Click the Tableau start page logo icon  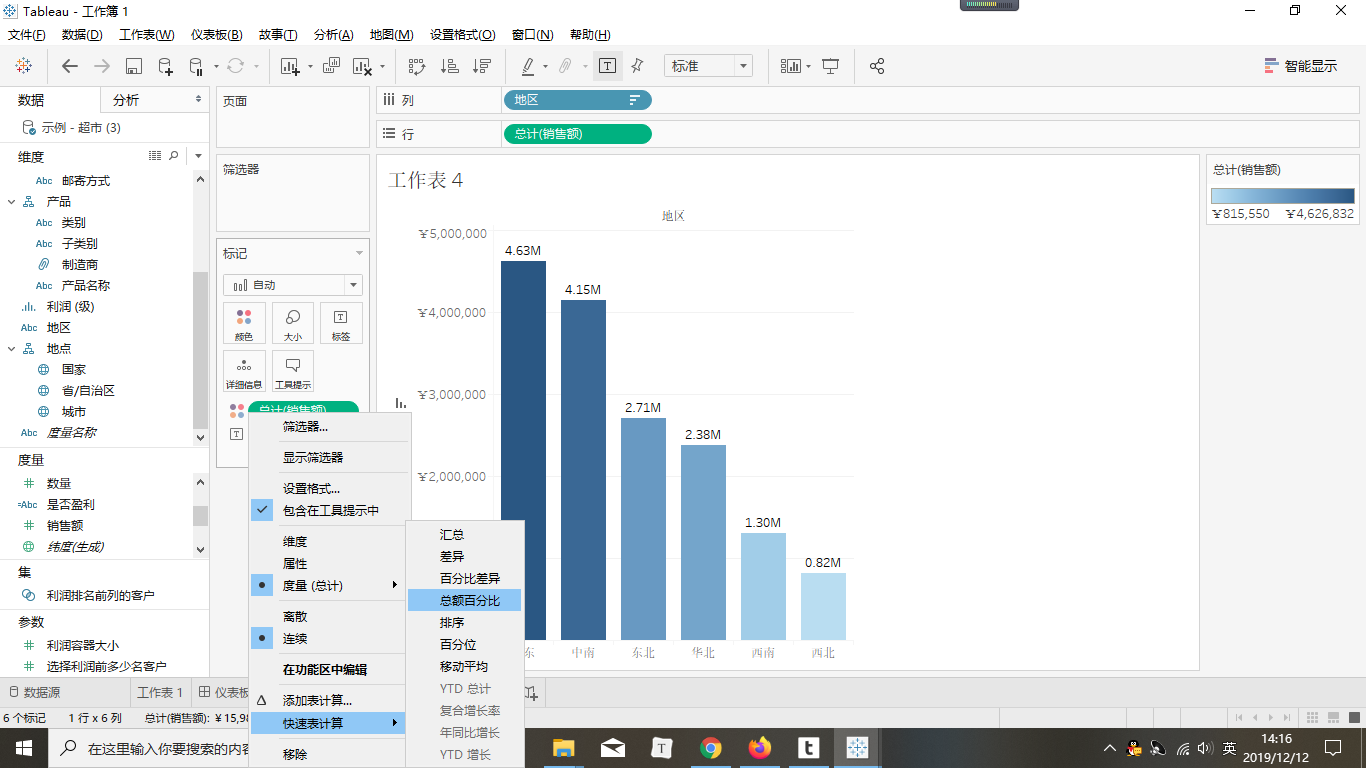23,66
